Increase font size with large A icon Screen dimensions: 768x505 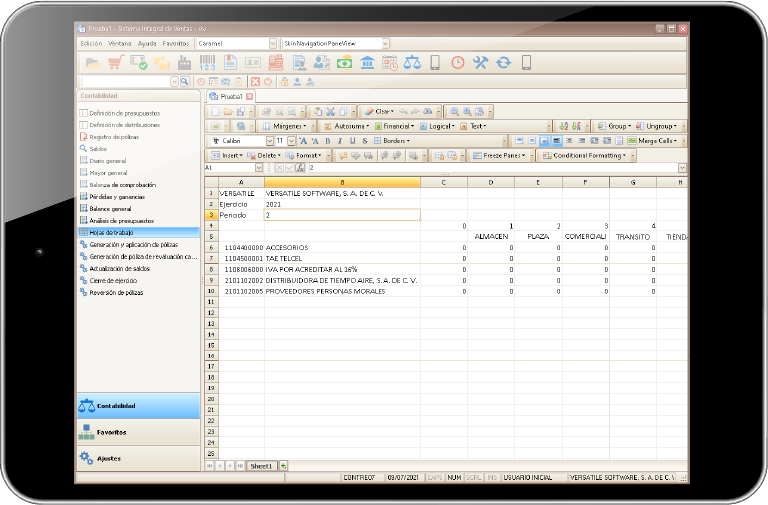click(303, 141)
